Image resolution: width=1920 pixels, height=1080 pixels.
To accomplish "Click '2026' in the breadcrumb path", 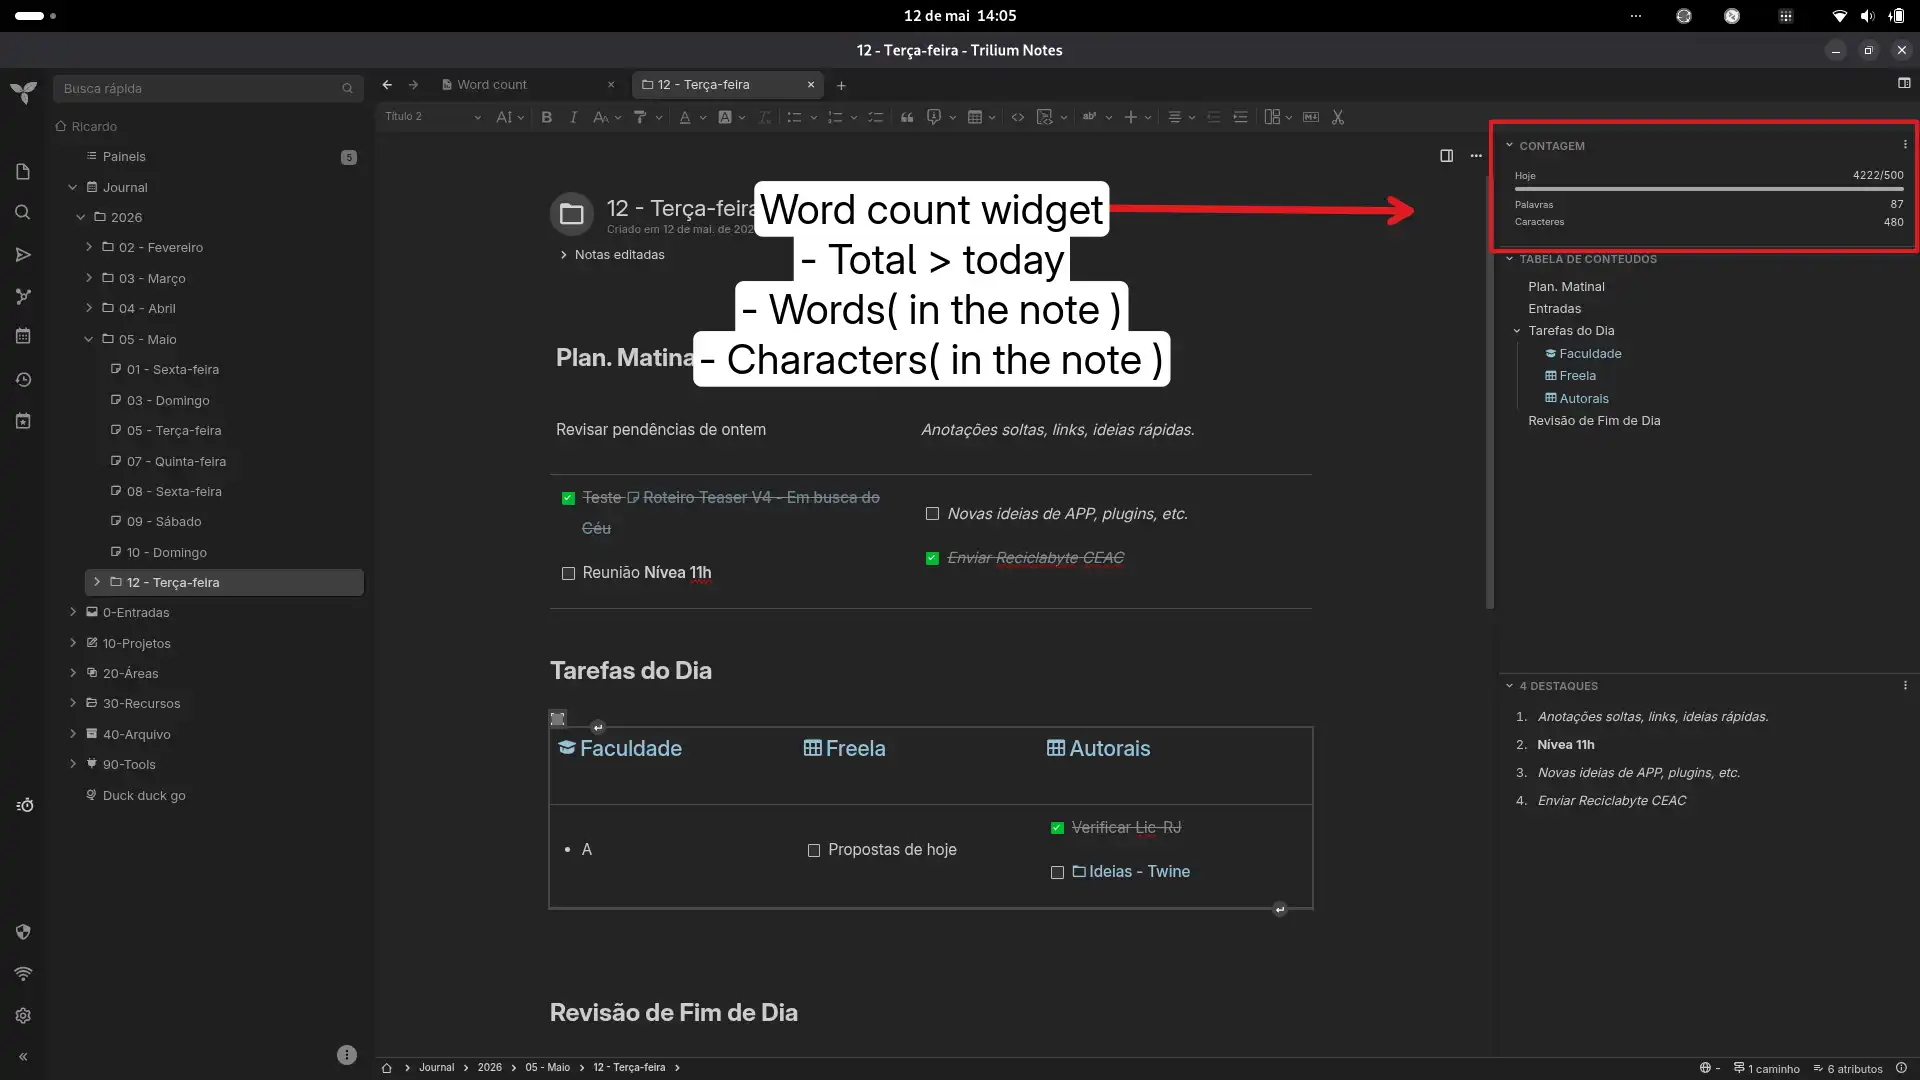I will (x=489, y=1068).
